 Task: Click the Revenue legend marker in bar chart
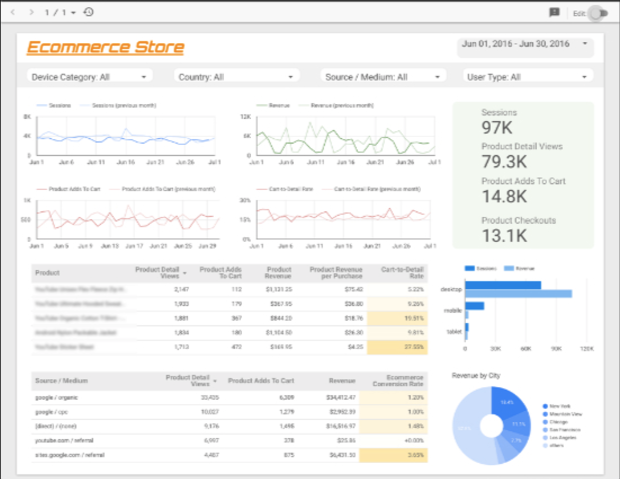click(x=509, y=269)
